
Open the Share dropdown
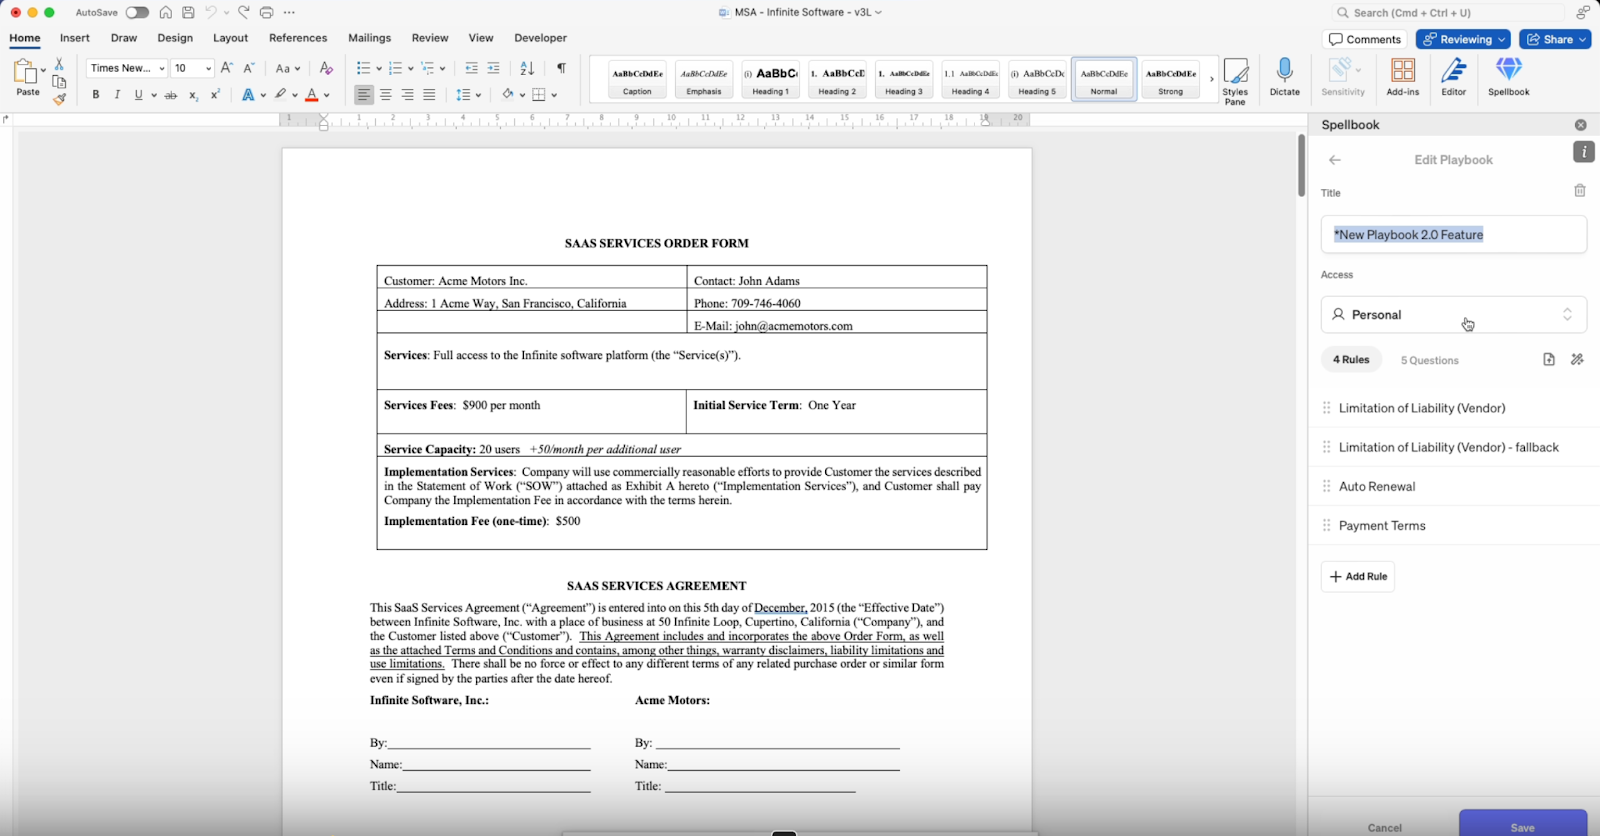pyautogui.click(x=1555, y=39)
